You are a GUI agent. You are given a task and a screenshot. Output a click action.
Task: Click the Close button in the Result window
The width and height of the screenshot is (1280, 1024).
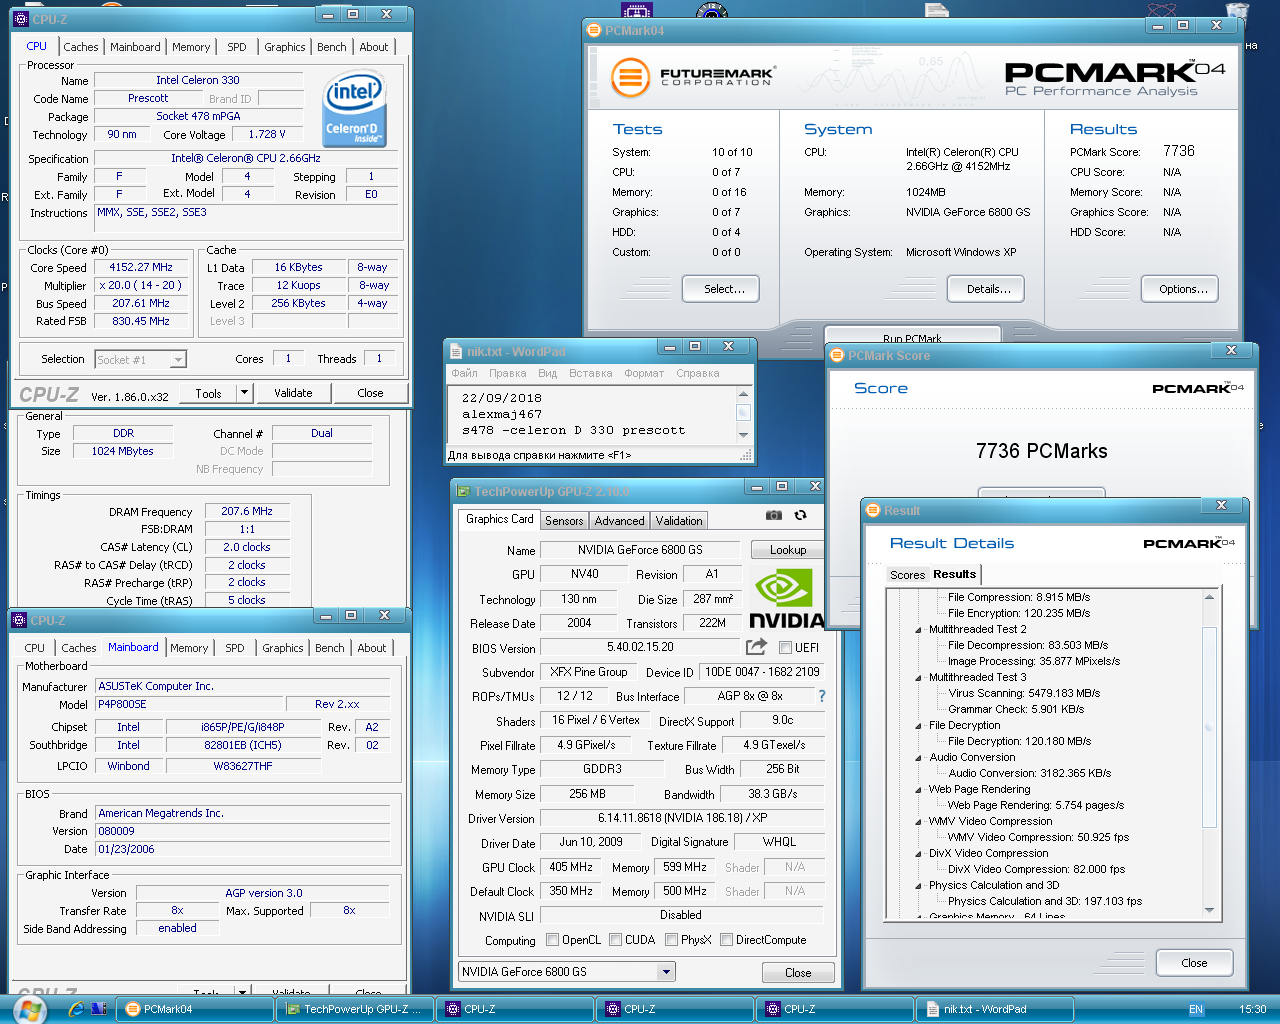tap(1194, 962)
